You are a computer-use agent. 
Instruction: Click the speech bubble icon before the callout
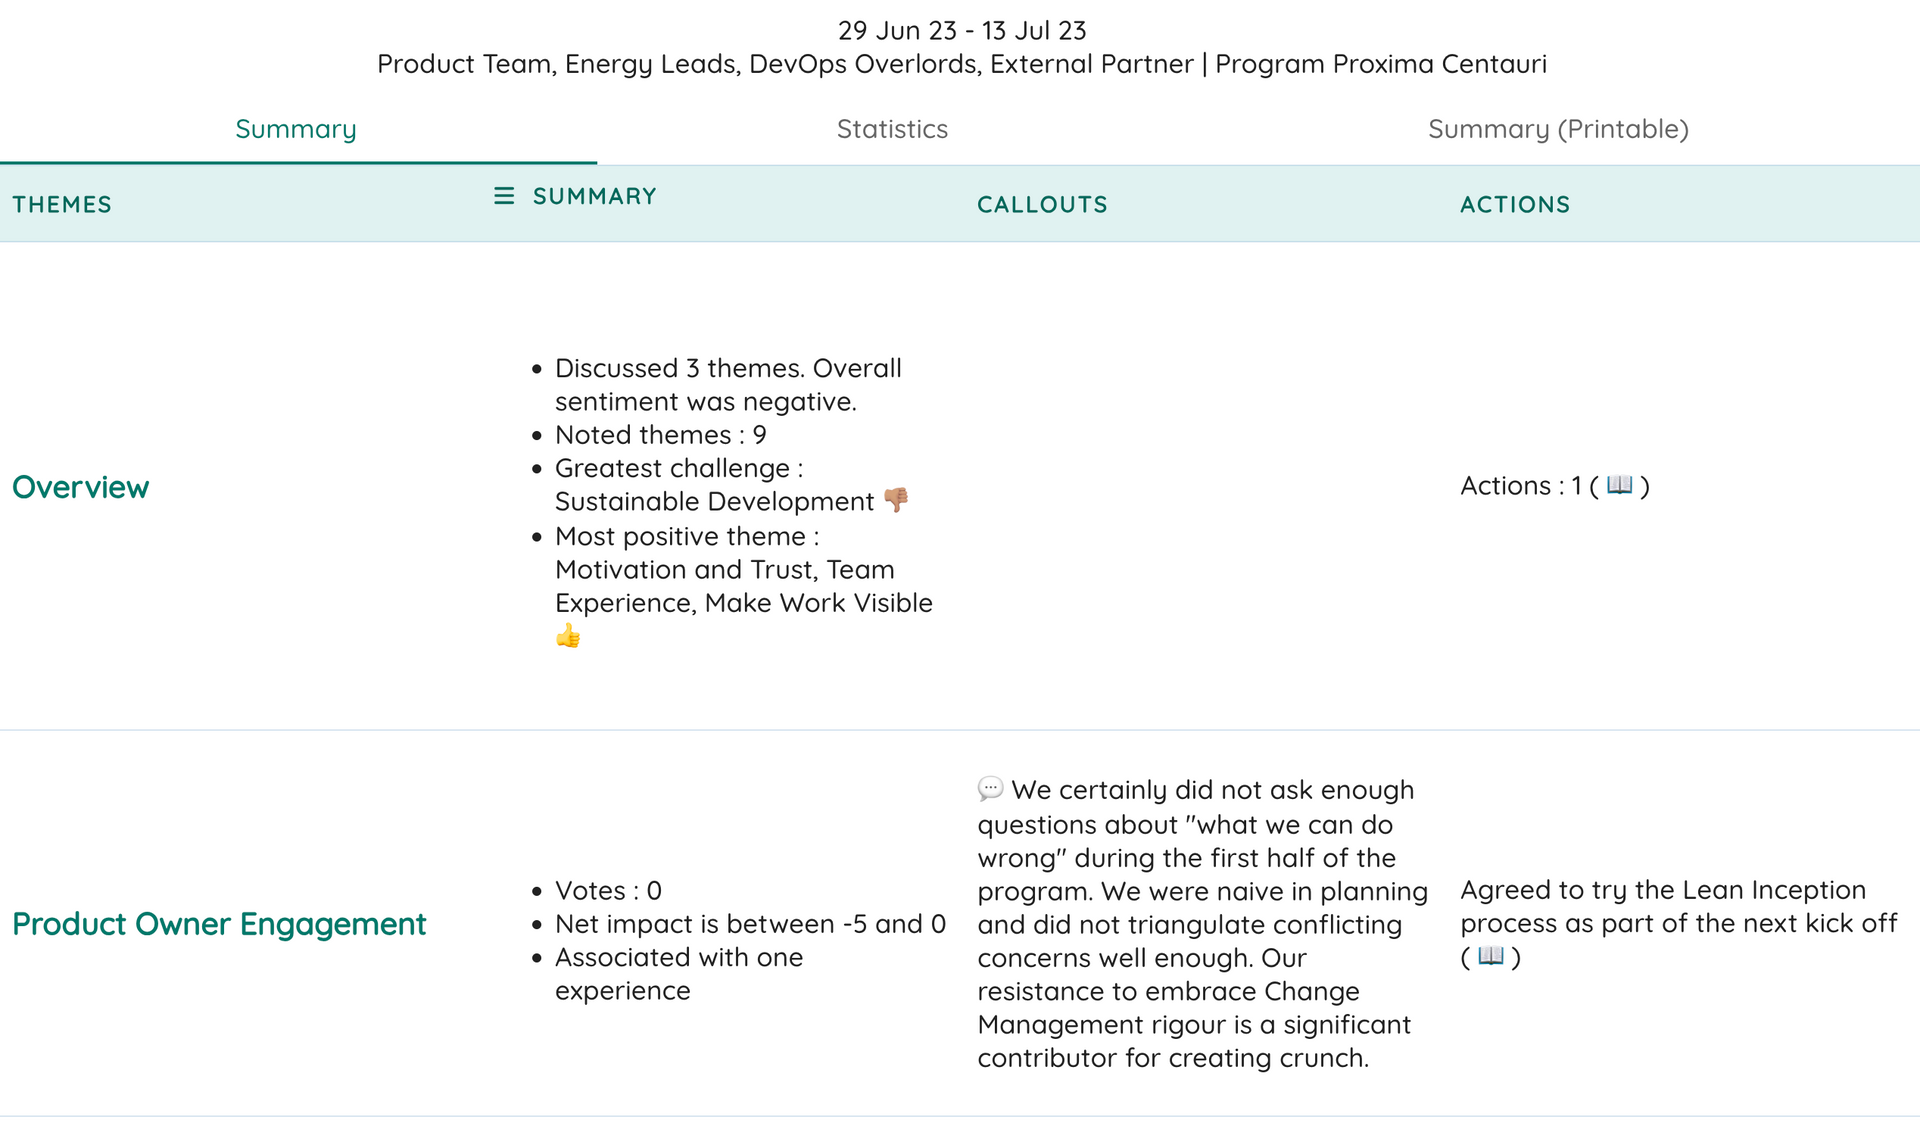pos(991,789)
